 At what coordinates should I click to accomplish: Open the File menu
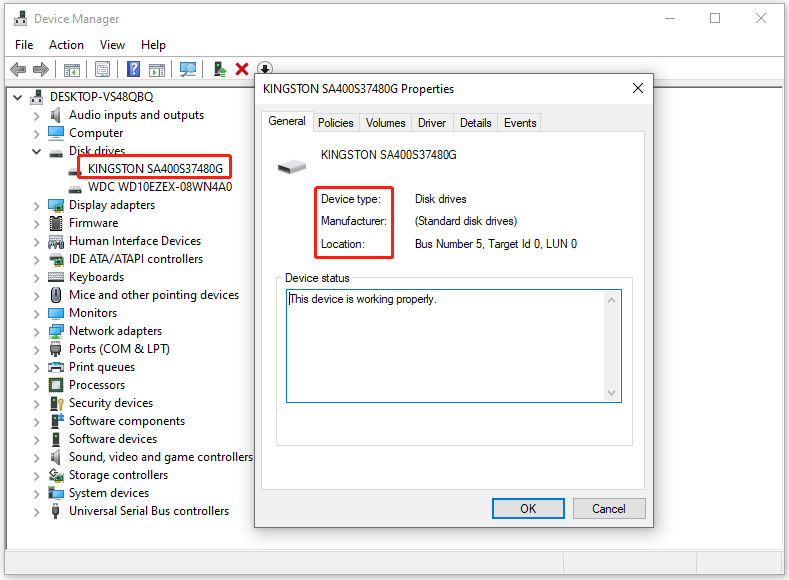click(x=24, y=45)
